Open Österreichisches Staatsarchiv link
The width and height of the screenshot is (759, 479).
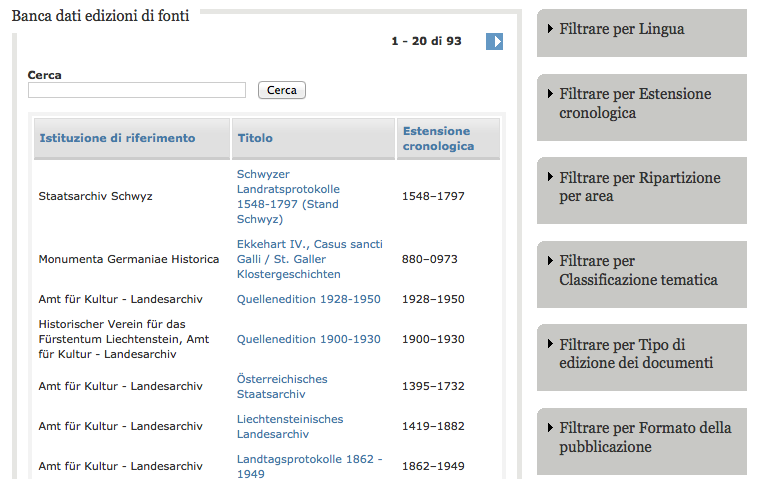coord(282,386)
